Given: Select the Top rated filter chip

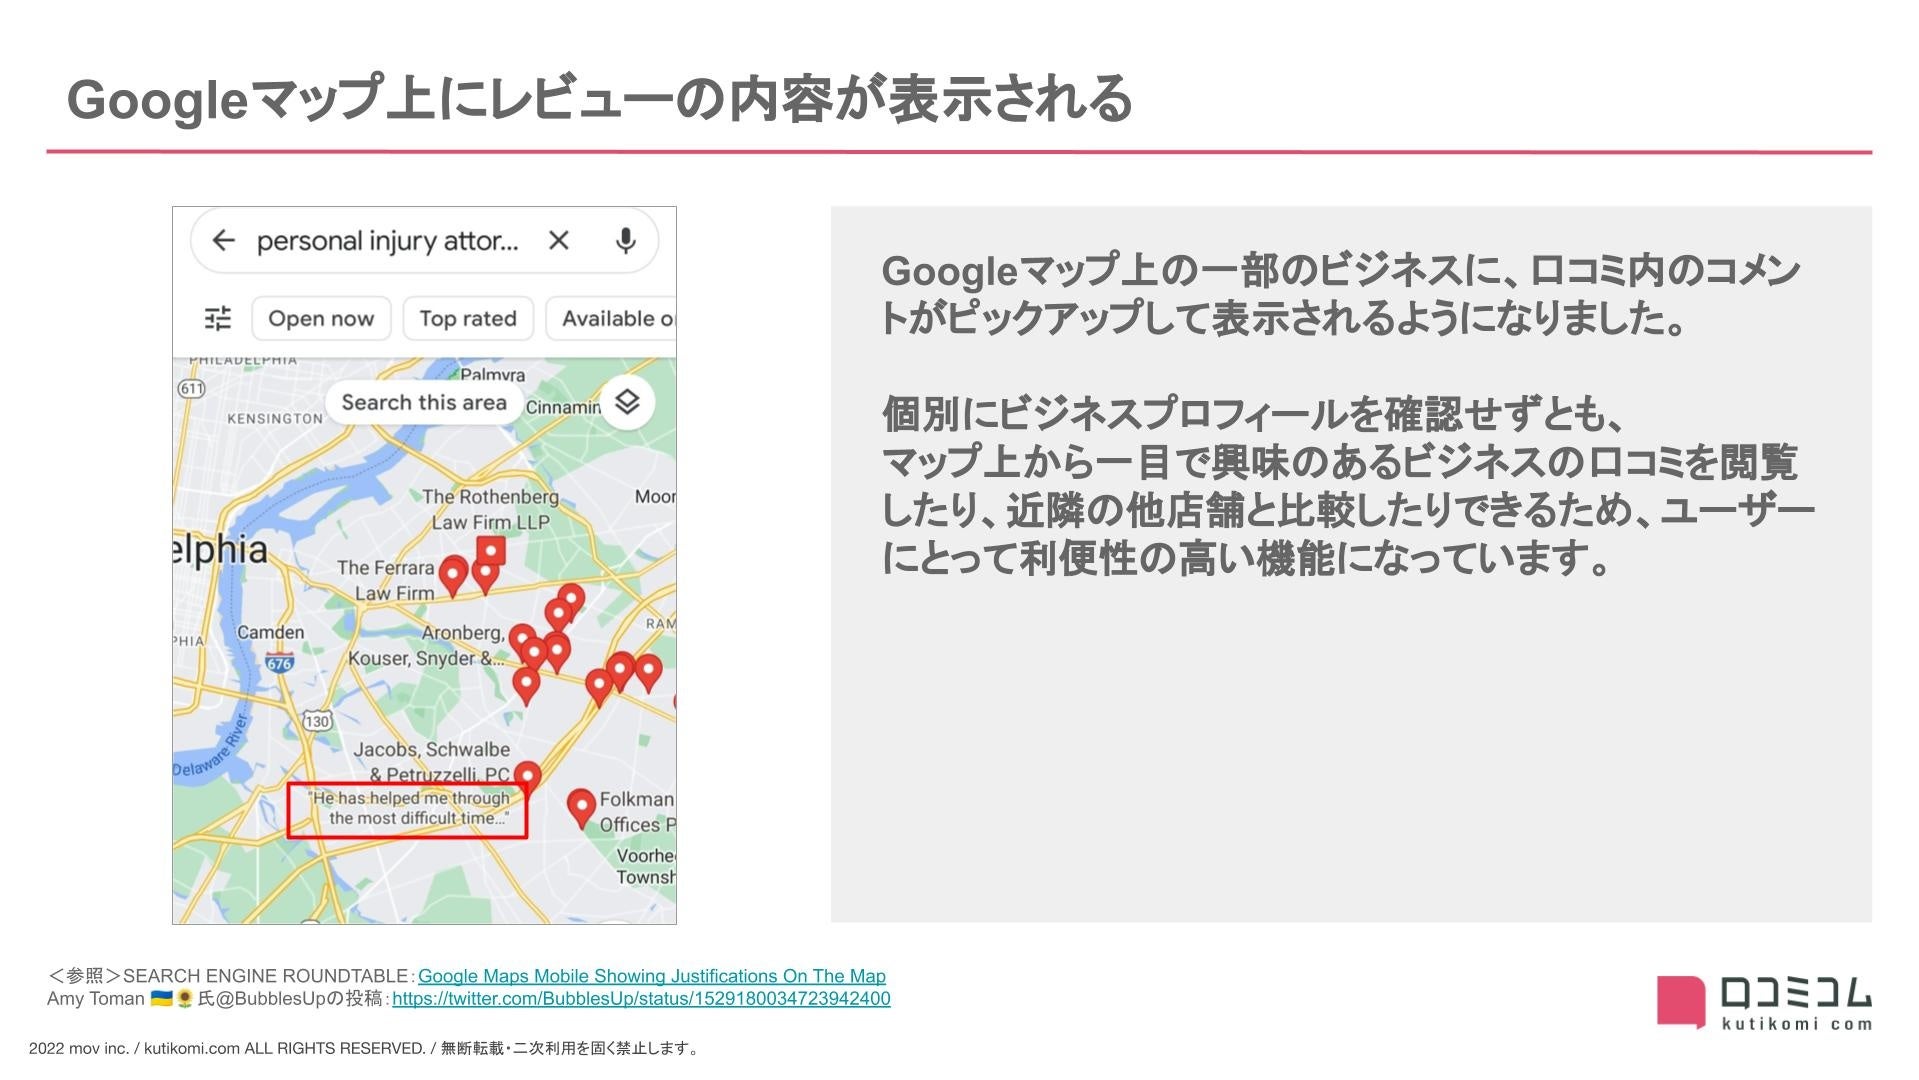Looking at the screenshot, I should 468,318.
